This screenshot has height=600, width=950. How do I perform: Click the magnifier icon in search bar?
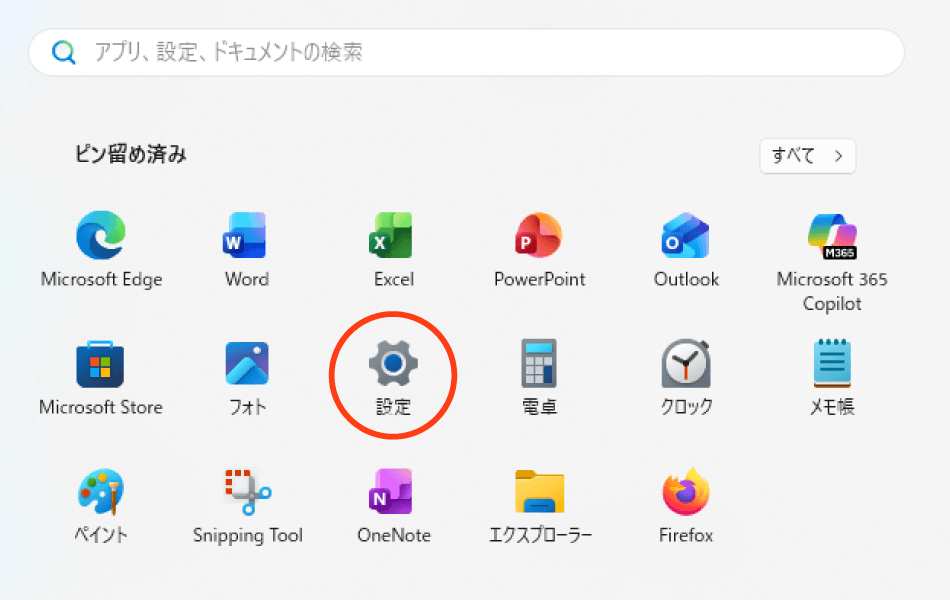click(64, 52)
